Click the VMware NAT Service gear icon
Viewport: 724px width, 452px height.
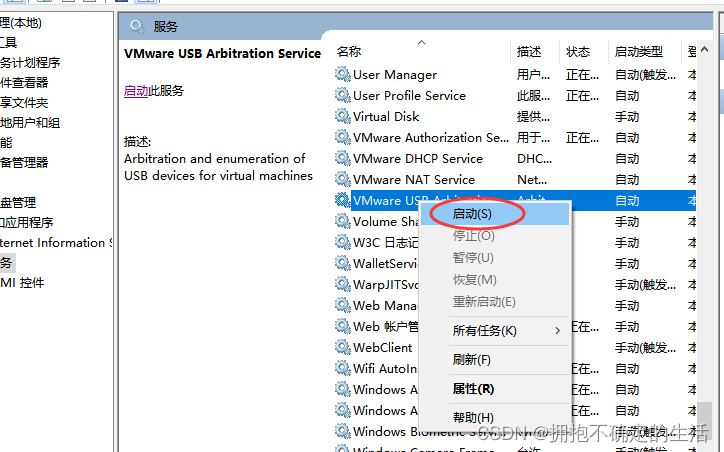click(x=343, y=179)
